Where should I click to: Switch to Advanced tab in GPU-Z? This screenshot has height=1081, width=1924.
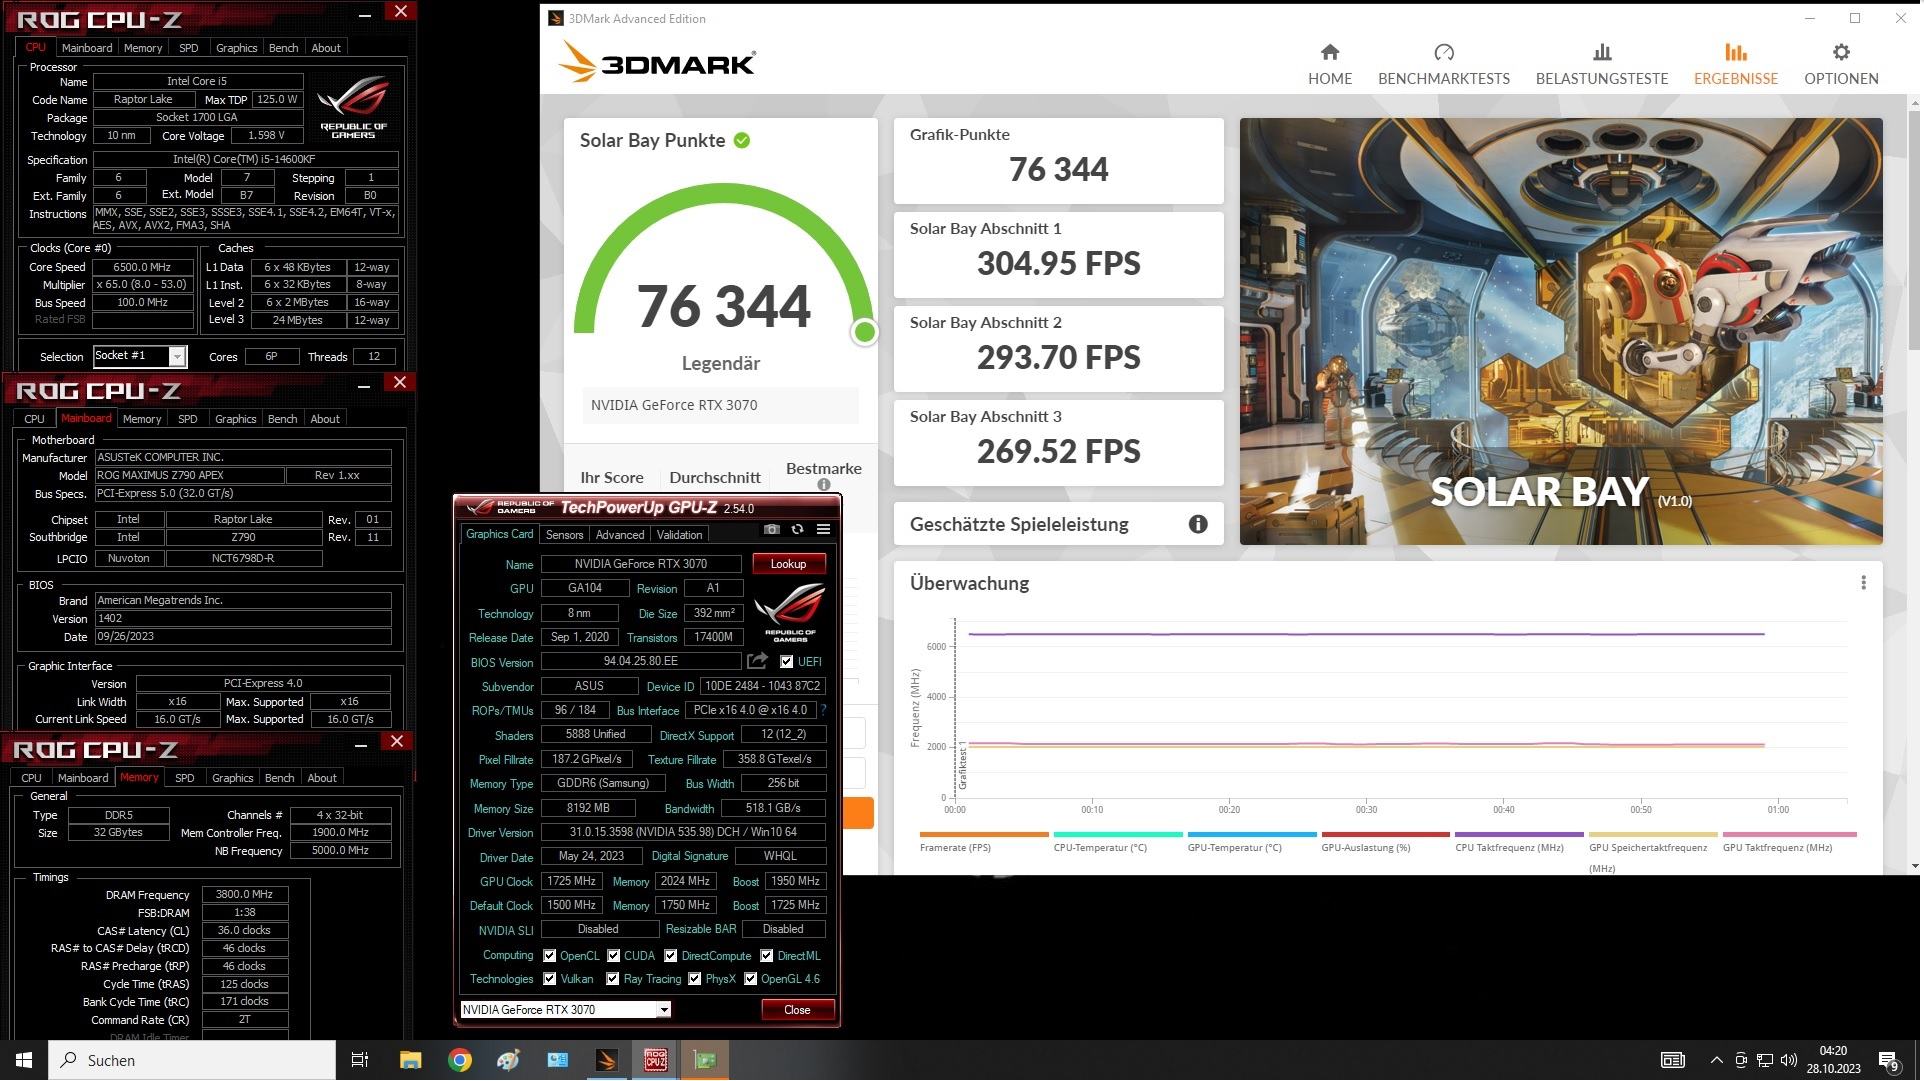(x=621, y=536)
